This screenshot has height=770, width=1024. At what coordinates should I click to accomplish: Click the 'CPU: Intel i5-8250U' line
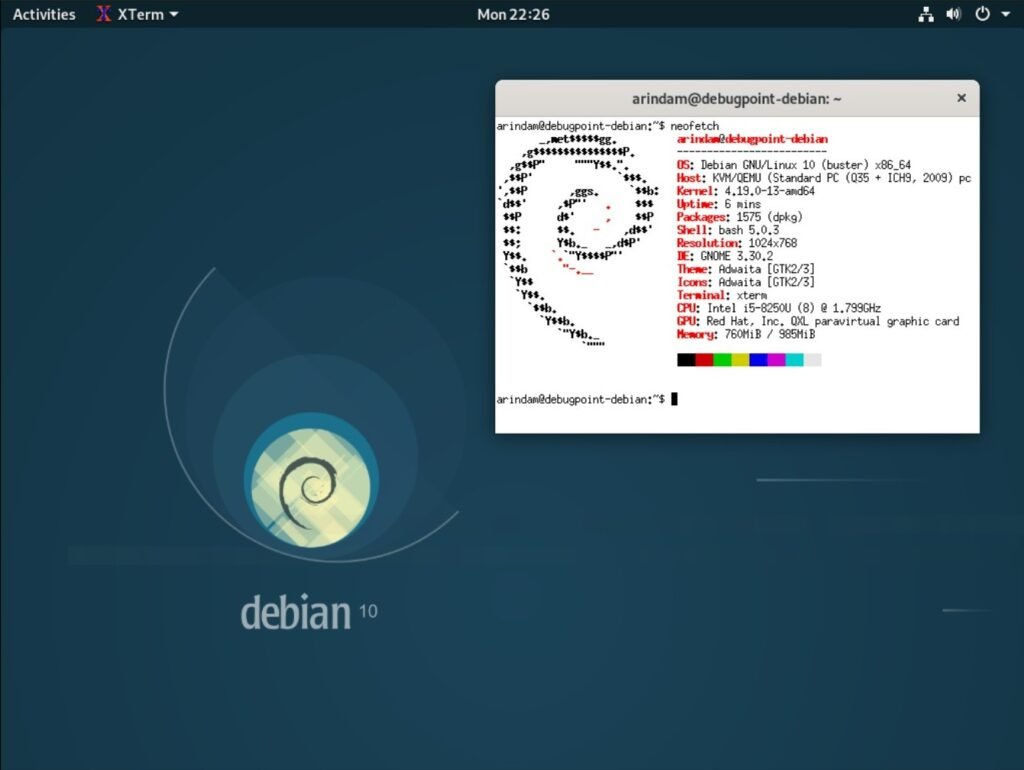(x=778, y=308)
